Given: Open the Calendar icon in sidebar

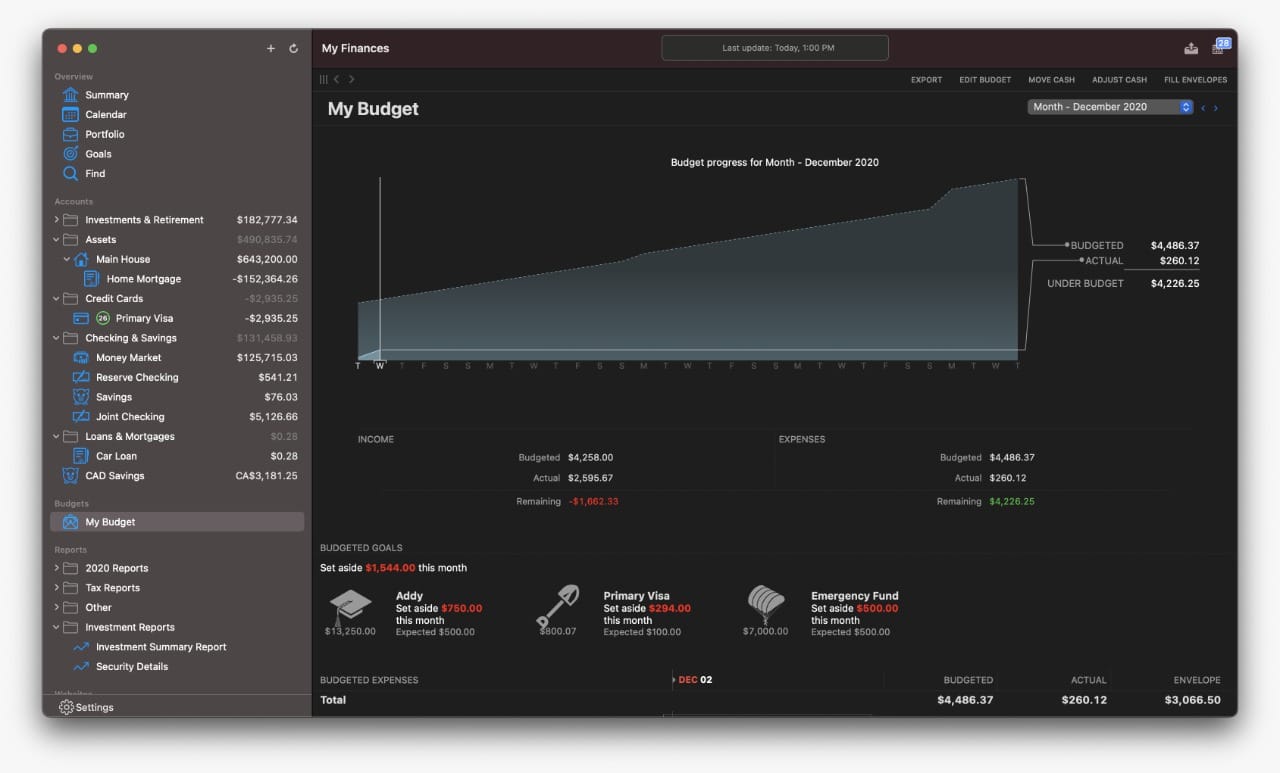Looking at the screenshot, I should [x=70, y=114].
